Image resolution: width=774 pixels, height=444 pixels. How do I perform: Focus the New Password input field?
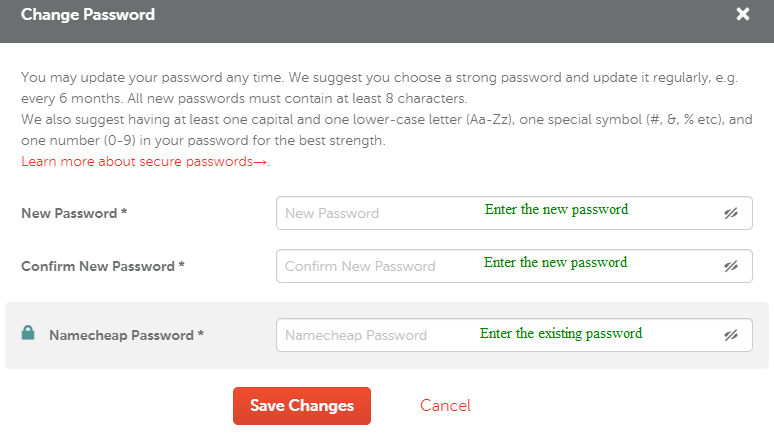pos(514,213)
